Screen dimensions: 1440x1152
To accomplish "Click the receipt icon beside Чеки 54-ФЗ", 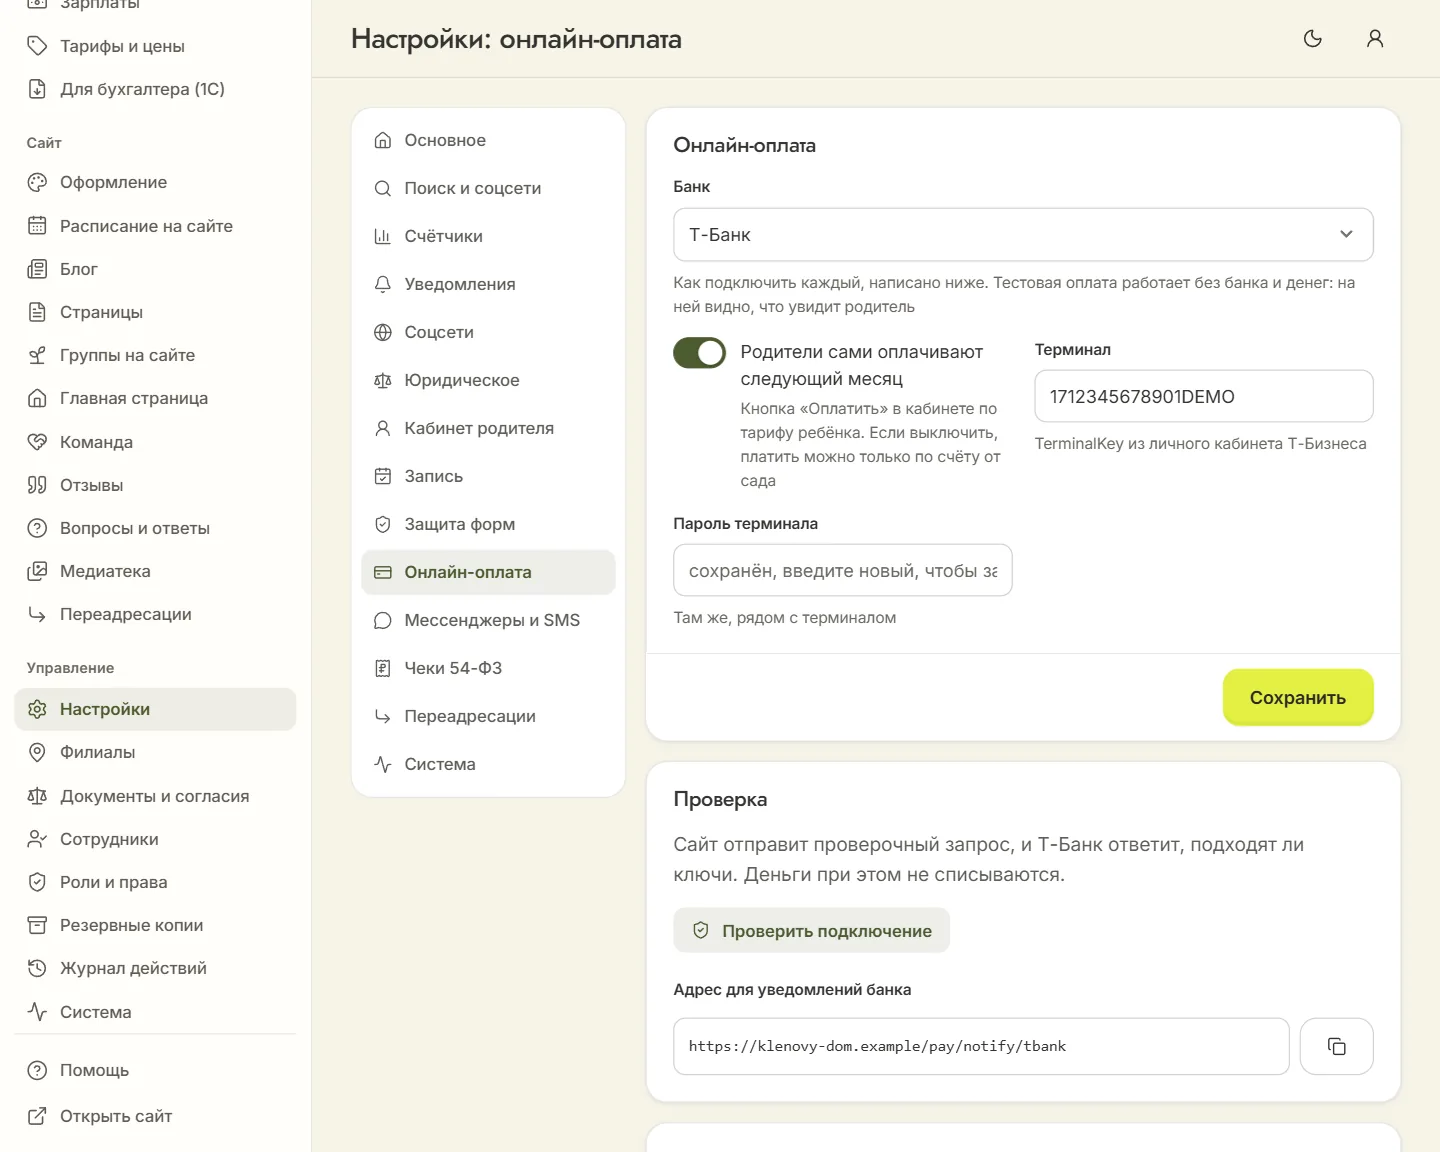I will (x=382, y=668).
